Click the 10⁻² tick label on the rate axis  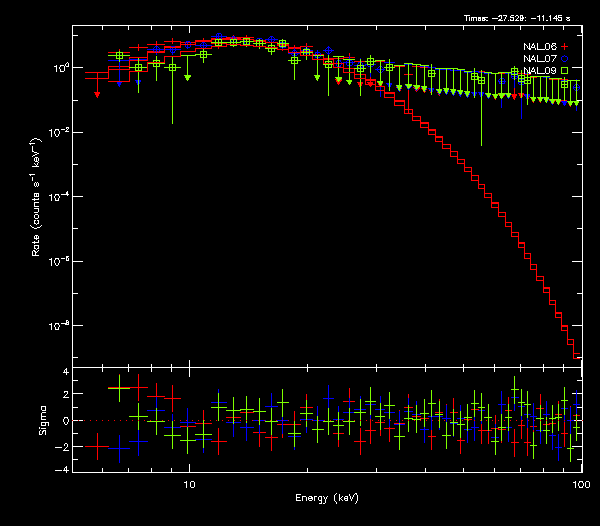pos(61,132)
